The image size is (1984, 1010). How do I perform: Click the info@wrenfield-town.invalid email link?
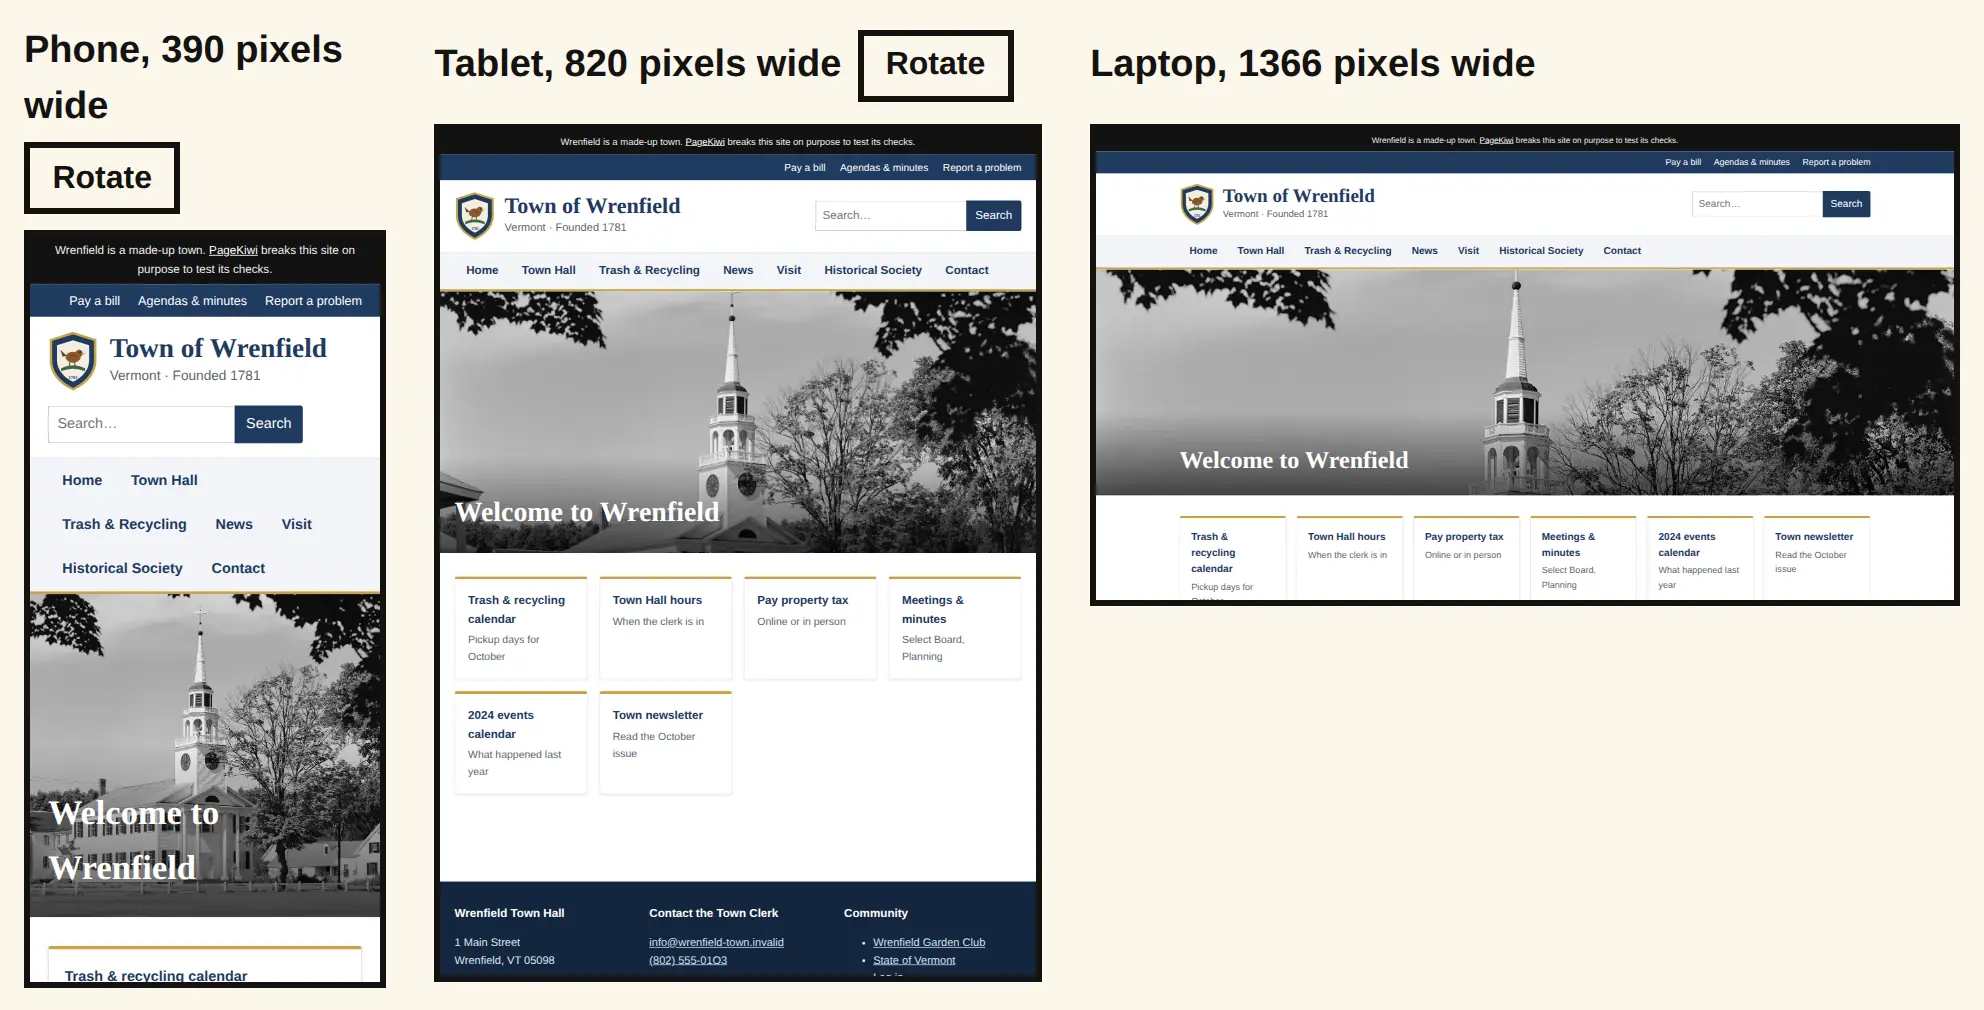pyautogui.click(x=716, y=942)
